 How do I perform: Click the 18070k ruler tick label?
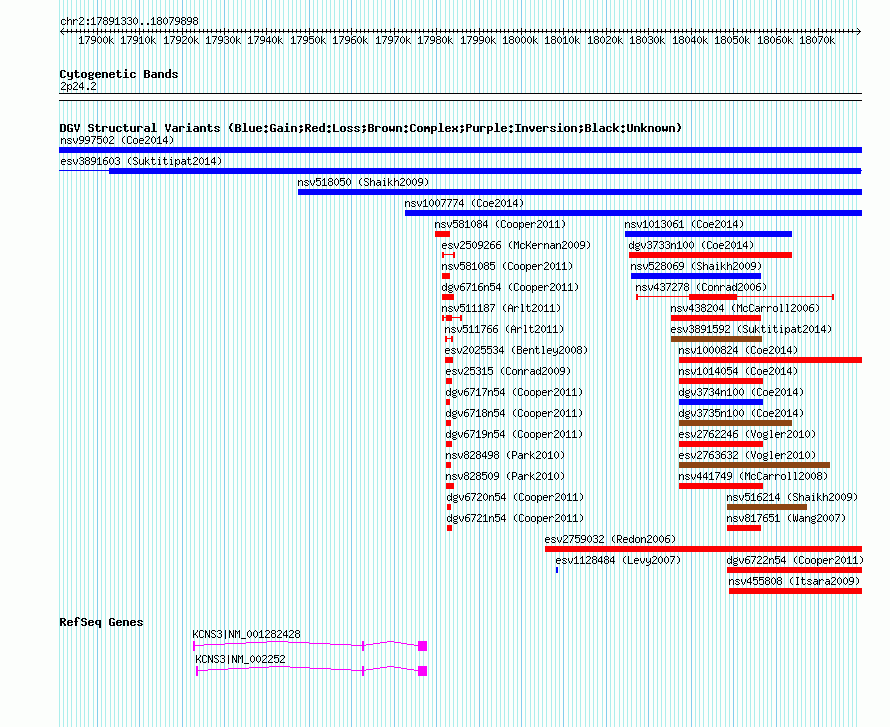coord(817,40)
